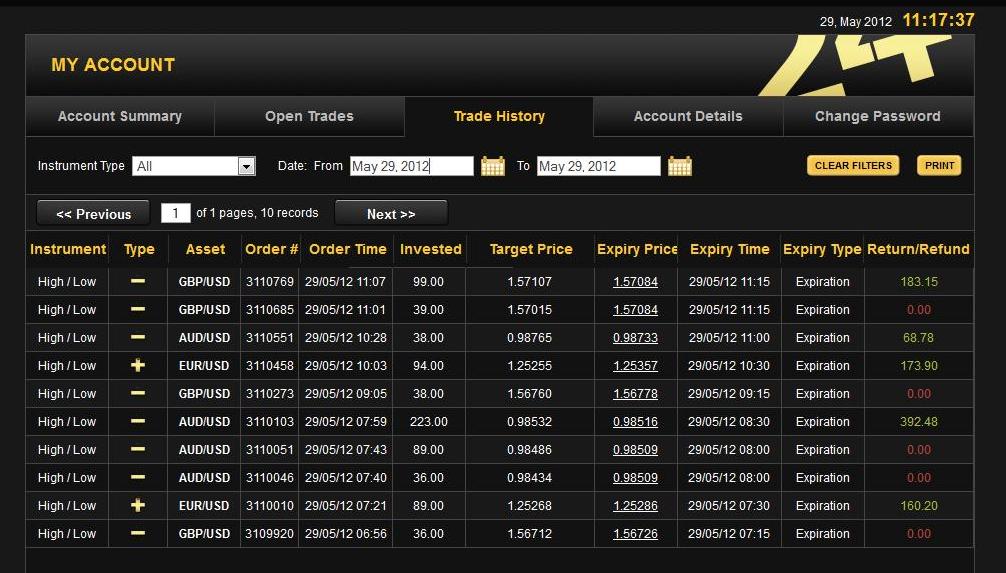Viewport: 1006px width, 573px height.
Task: Click the plus type icon for order 3110458
Action: (138, 365)
